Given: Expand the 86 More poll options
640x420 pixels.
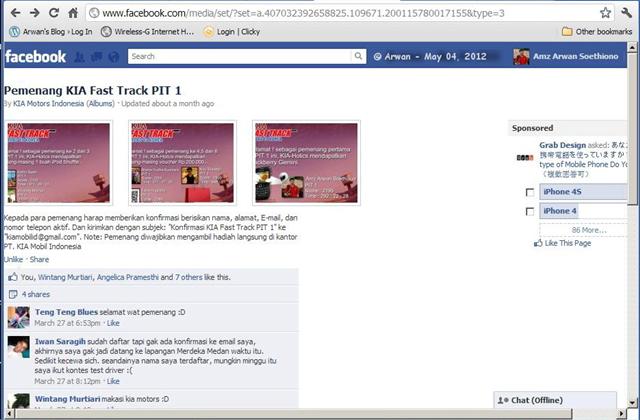Looking at the screenshot, I should click(588, 230).
